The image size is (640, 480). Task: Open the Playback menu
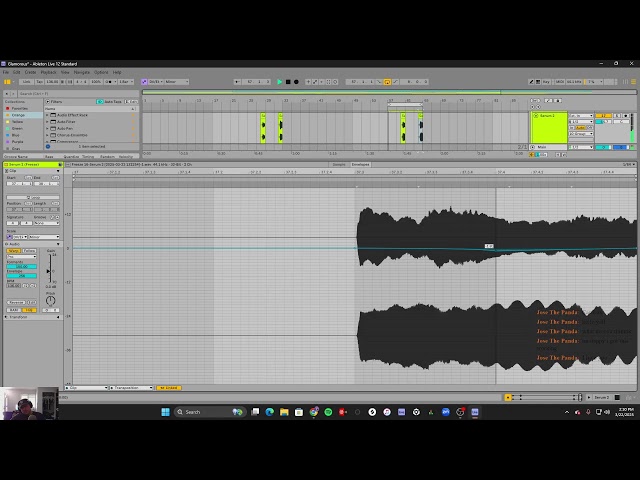pyautogui.click(x=48, y=72)
